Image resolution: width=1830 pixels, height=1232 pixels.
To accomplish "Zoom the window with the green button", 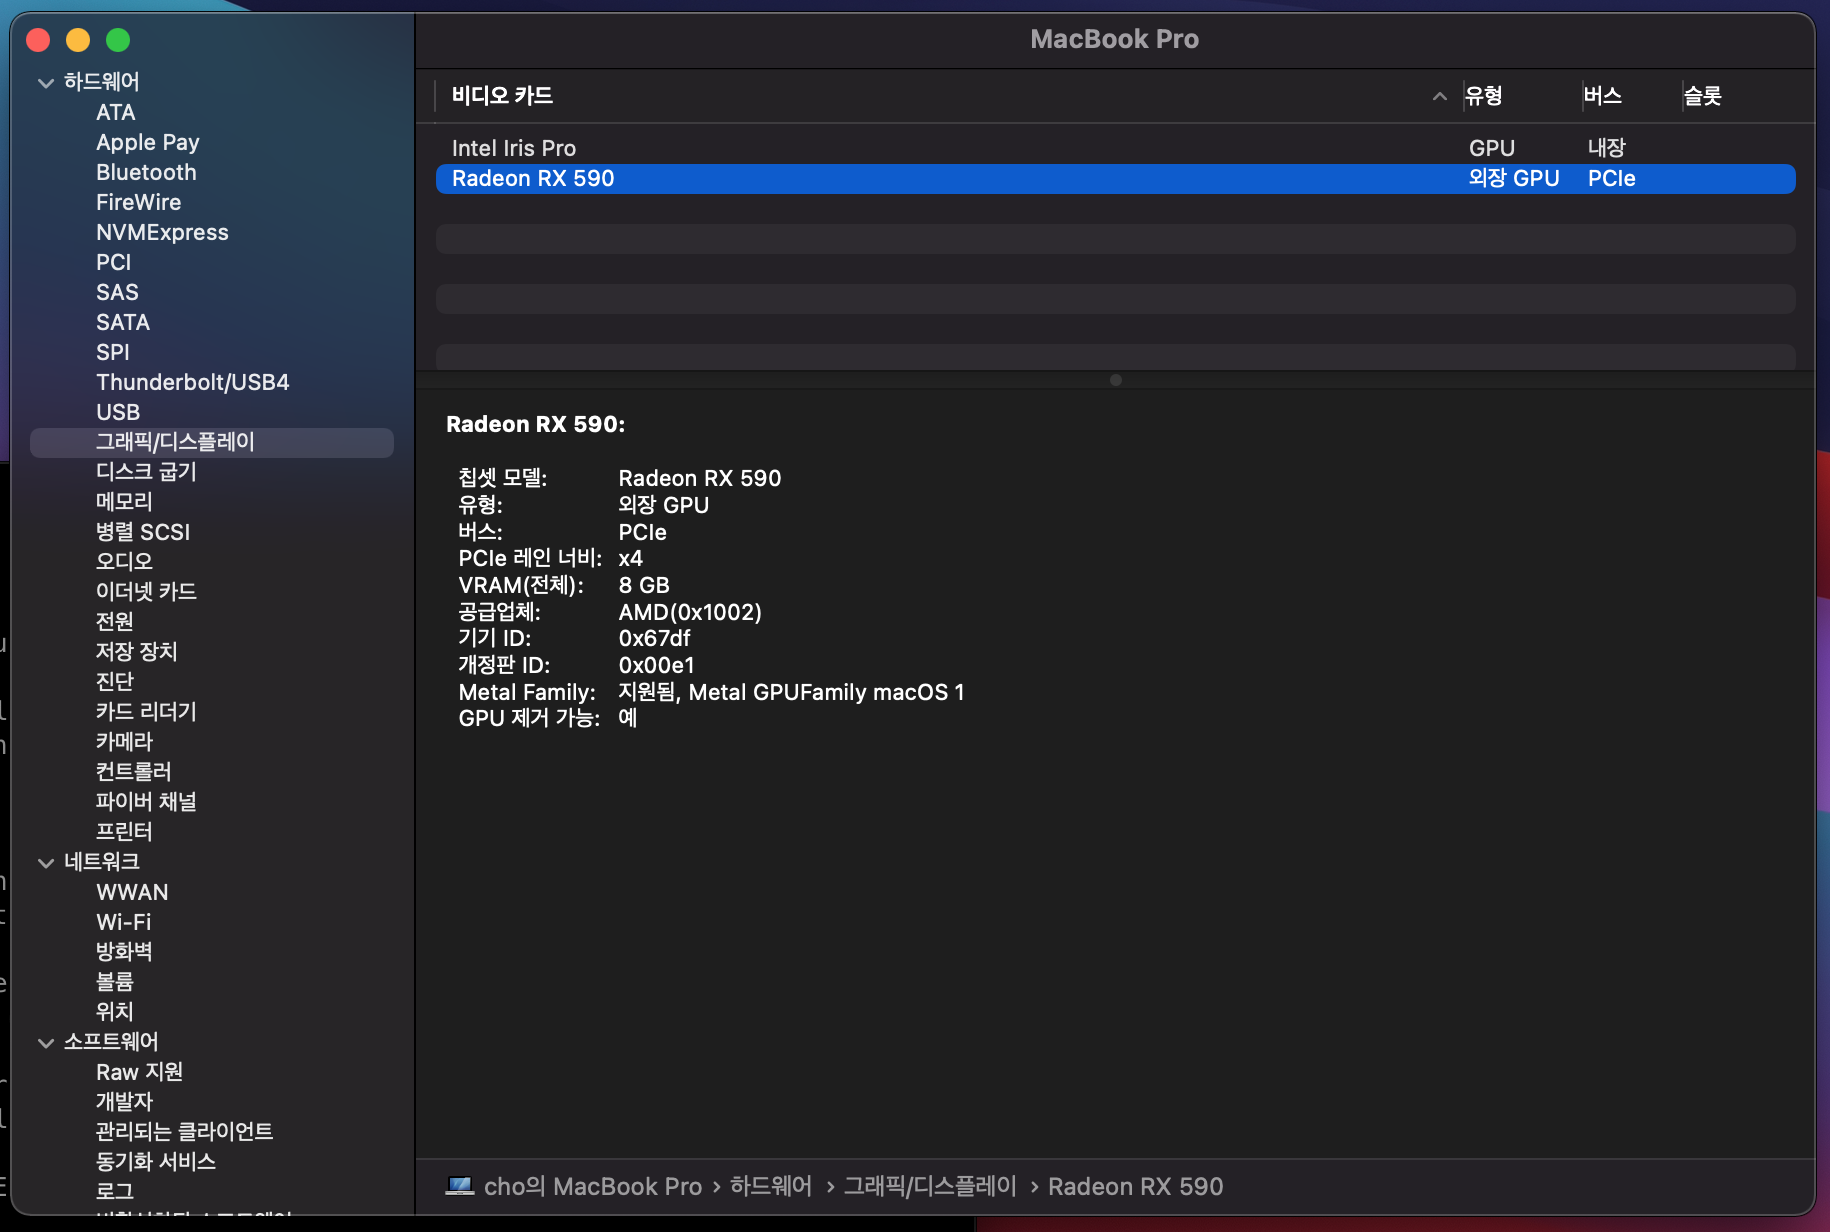I will (x=118, y=40).
